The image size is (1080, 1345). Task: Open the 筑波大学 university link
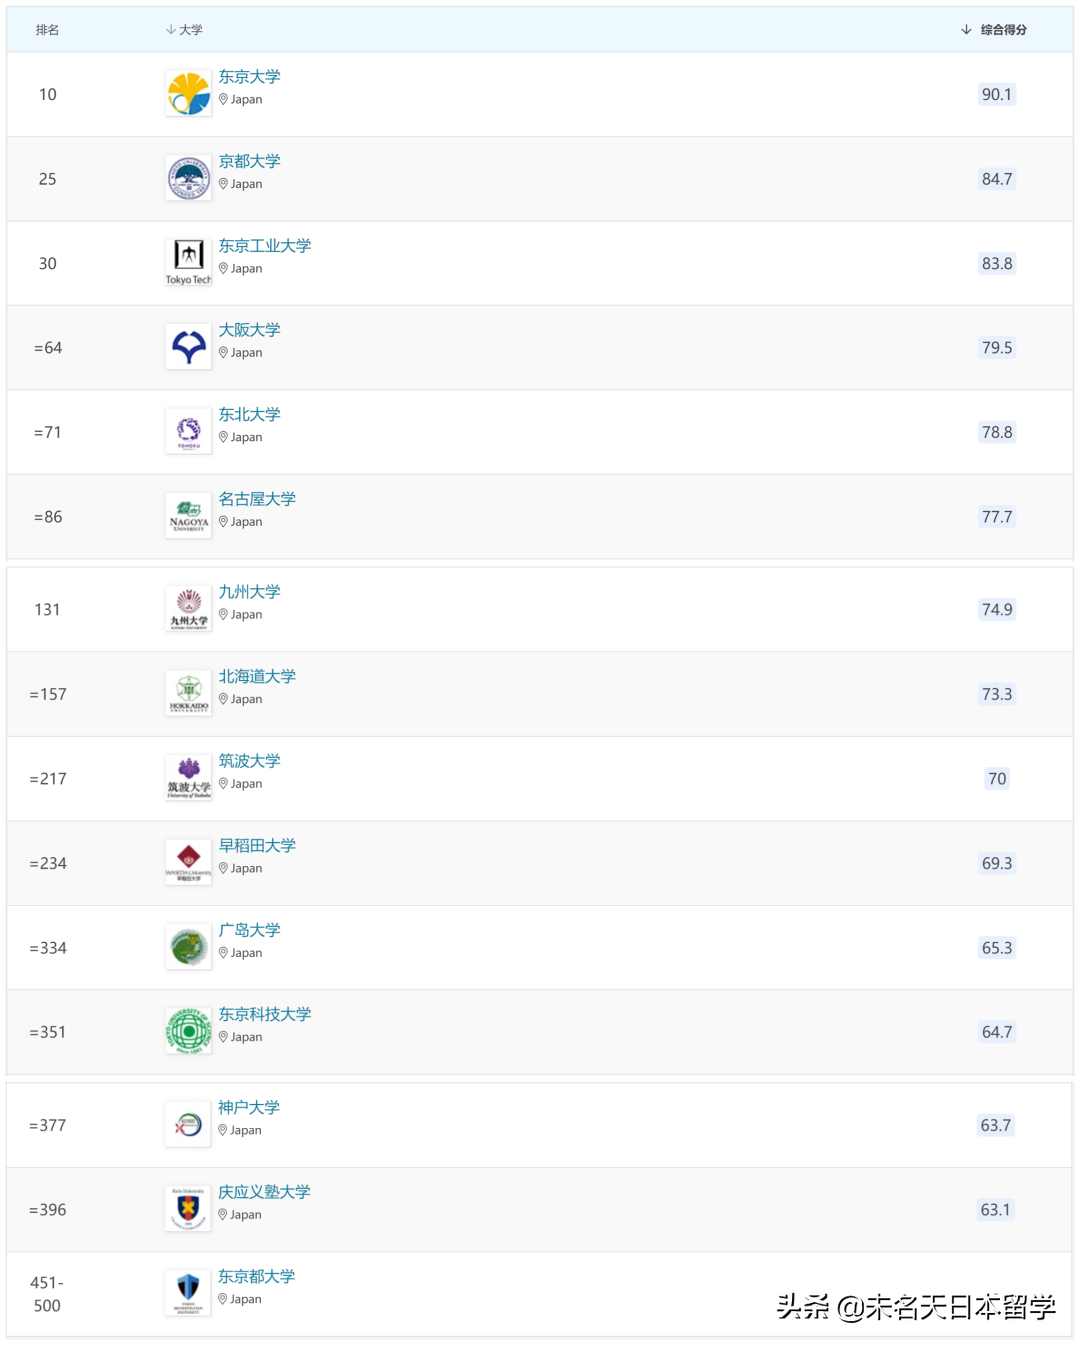[249, 760]
